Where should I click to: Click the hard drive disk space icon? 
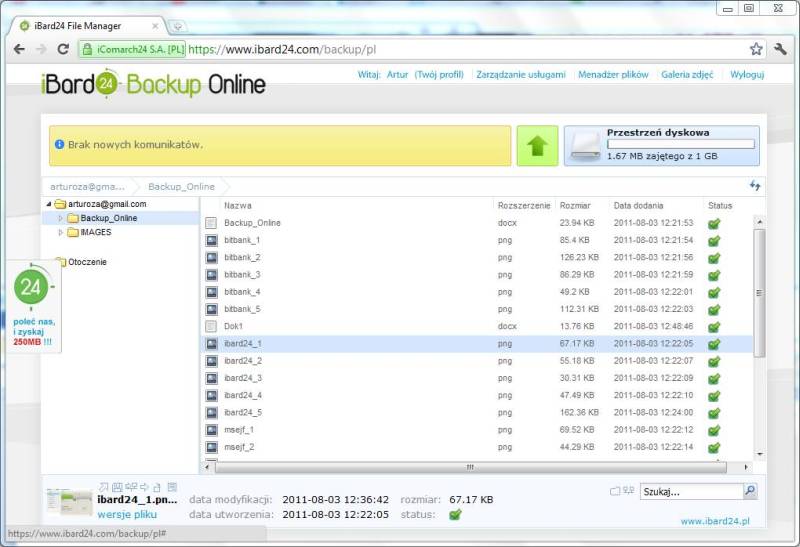pyautogui.click(x=585, y=146)
